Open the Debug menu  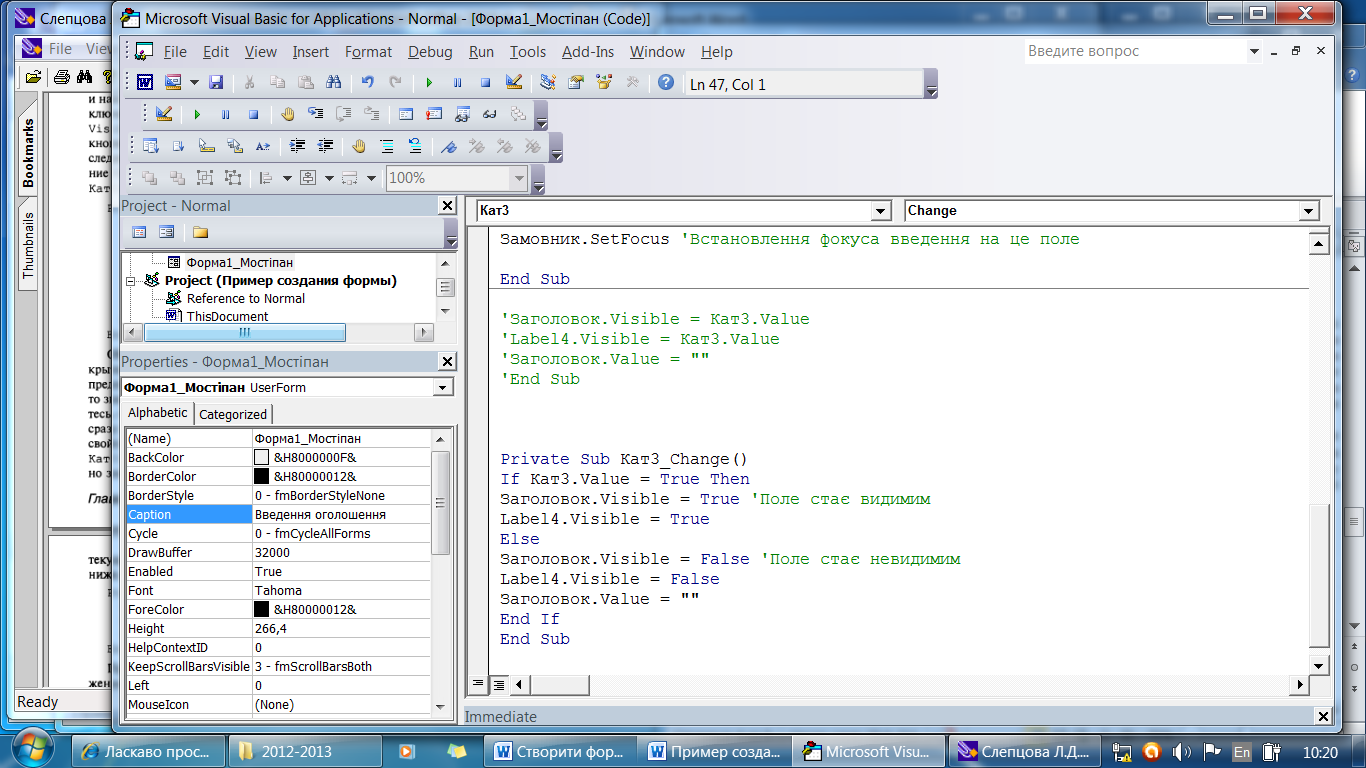point(430,52)
